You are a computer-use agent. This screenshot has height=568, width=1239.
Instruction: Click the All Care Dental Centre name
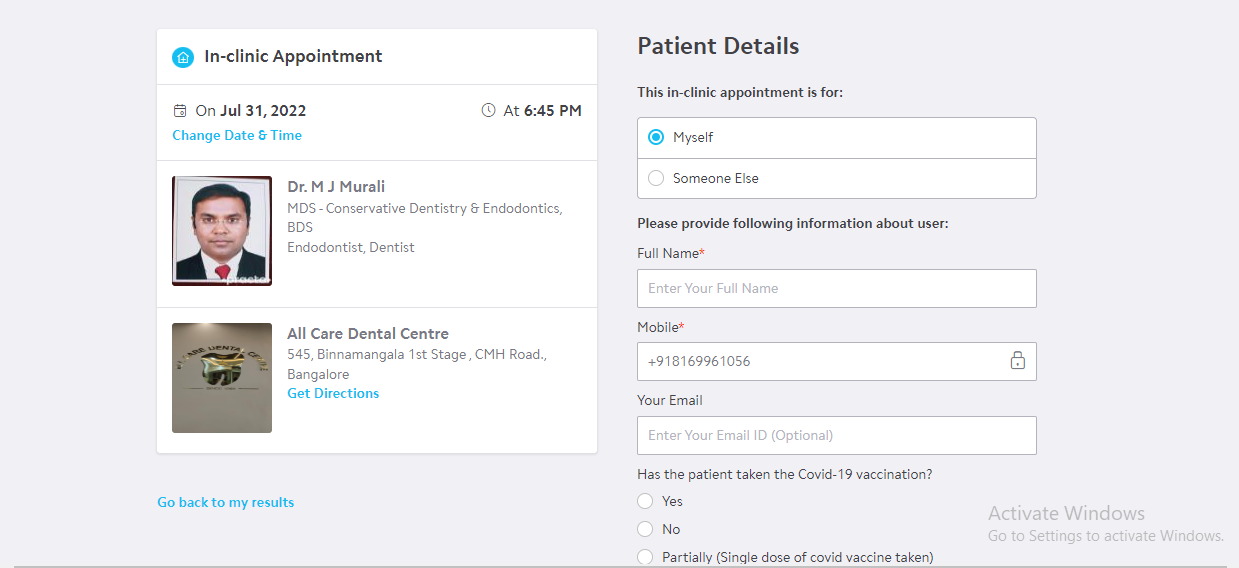(368, 334)
